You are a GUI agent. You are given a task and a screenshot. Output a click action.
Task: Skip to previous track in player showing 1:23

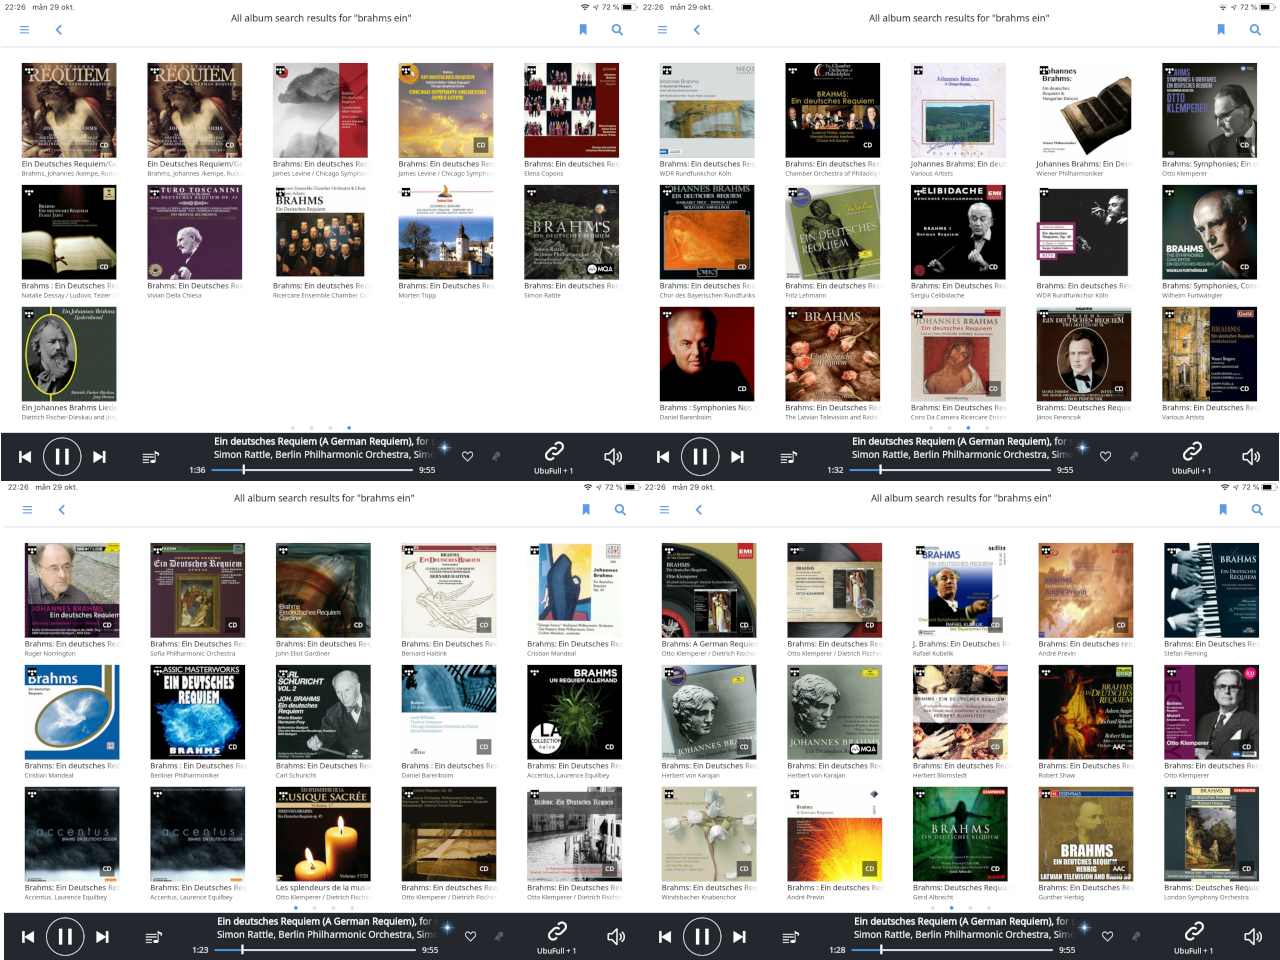coord(28,937)
